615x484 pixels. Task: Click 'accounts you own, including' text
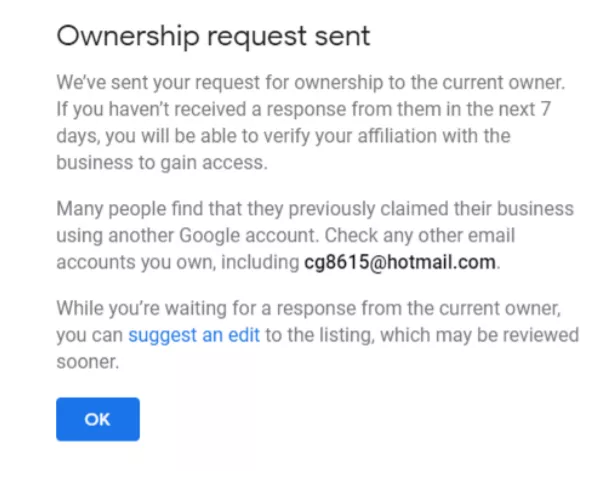tap(178, 262)
